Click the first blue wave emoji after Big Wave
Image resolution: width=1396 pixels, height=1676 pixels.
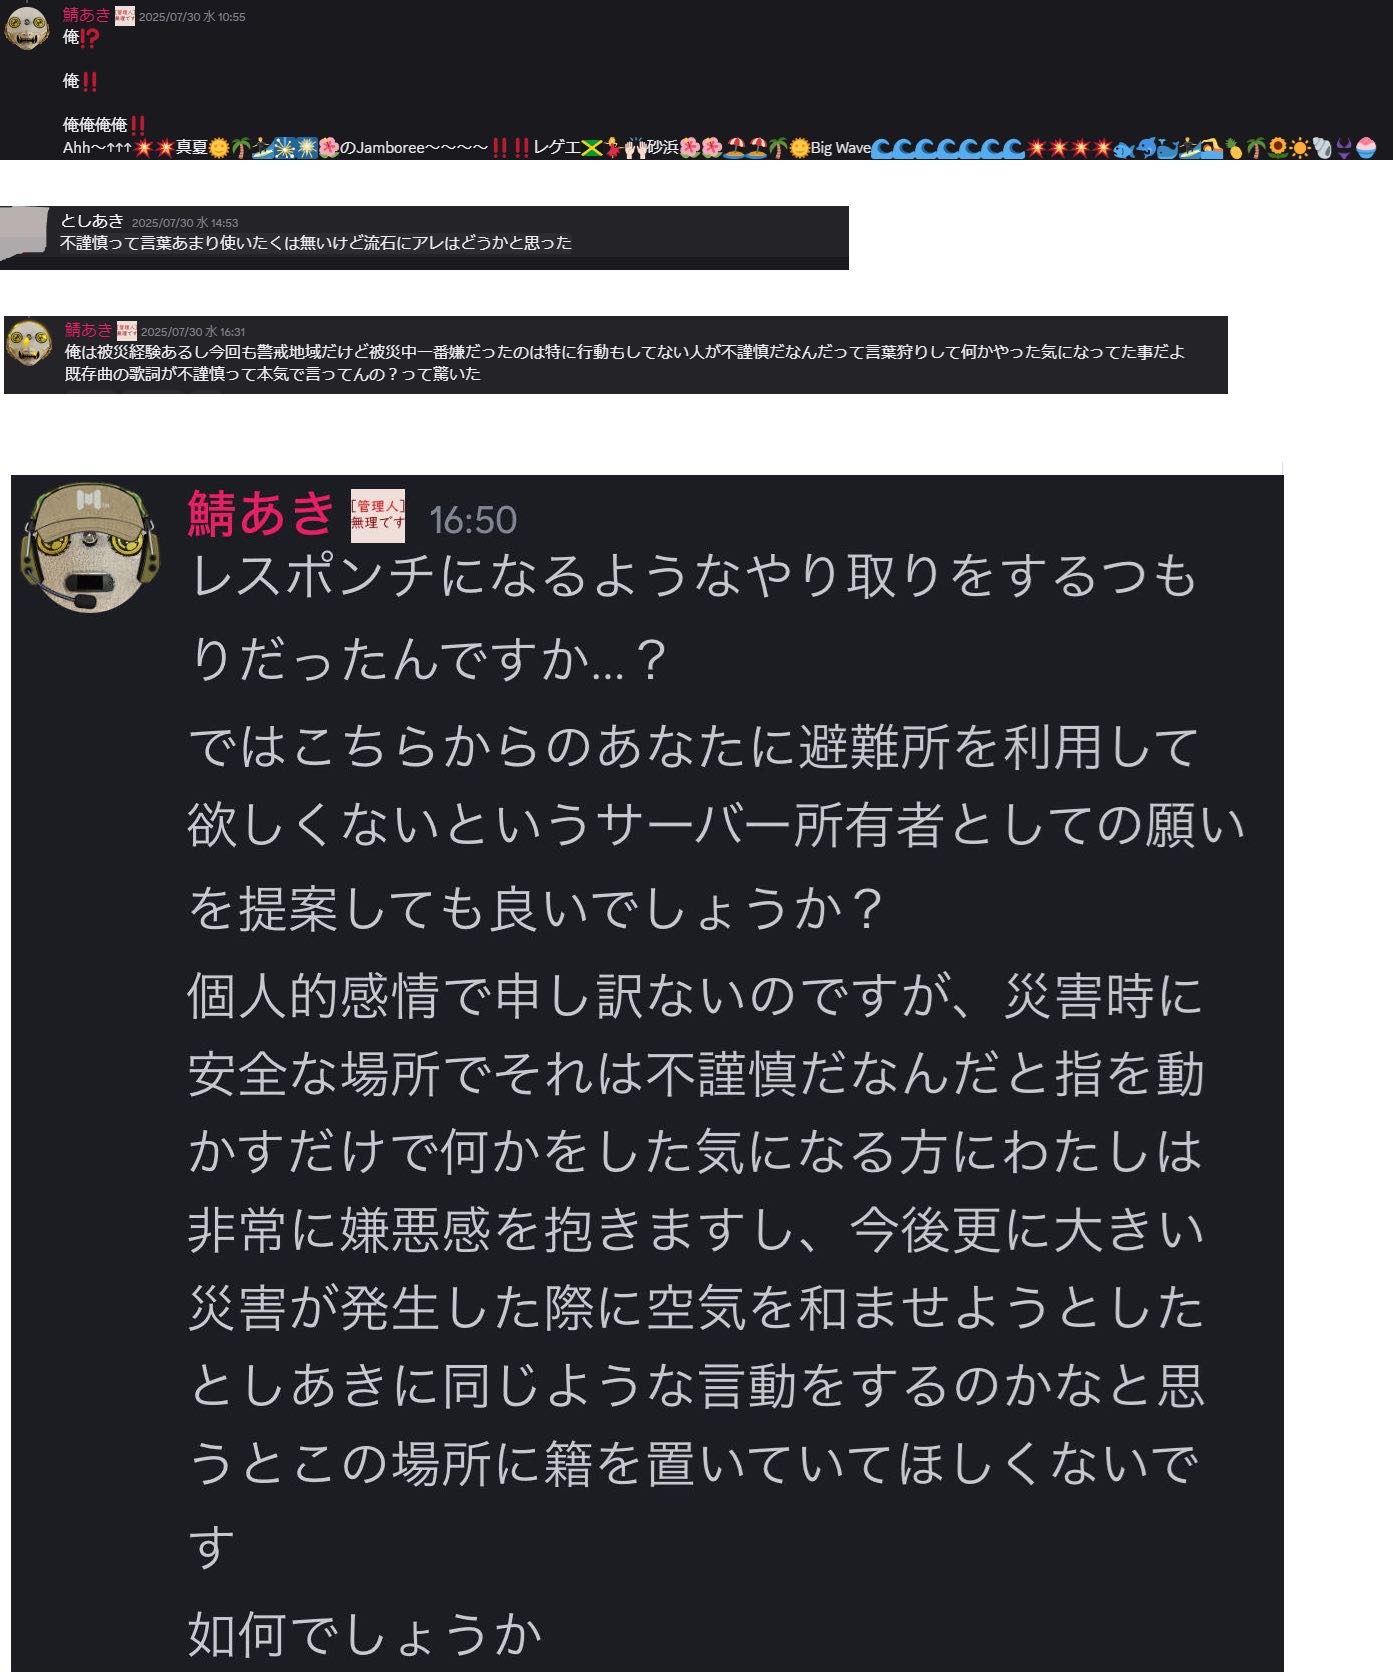click(x=883, y=149)
